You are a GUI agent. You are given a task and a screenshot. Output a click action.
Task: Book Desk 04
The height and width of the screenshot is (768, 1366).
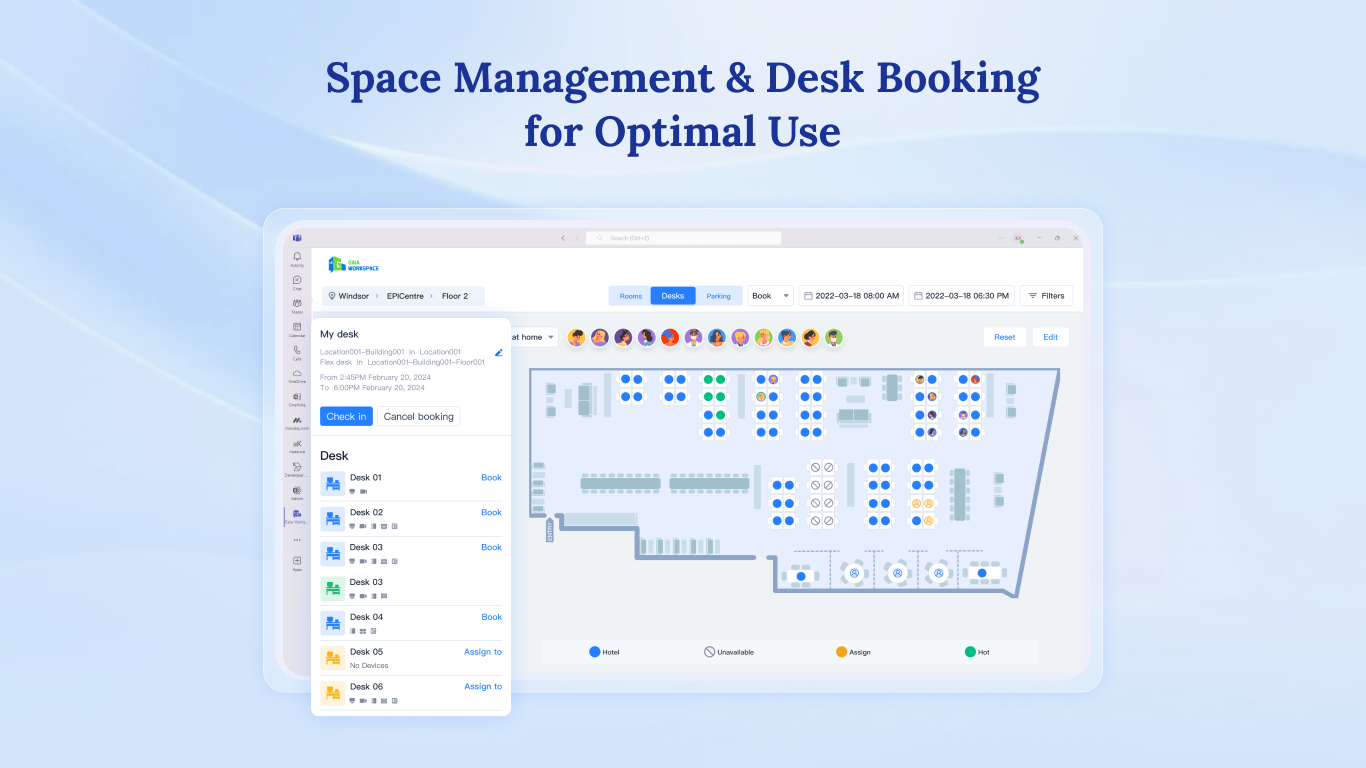(x=491, y=617)
